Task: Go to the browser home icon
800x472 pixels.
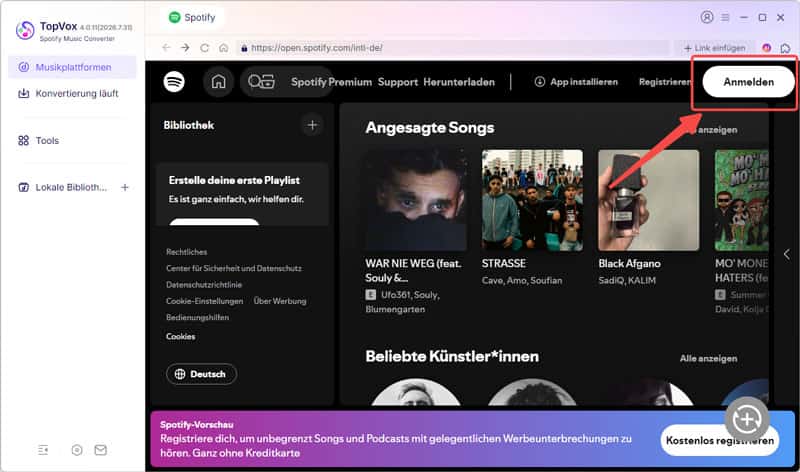Action: (x=223, y=47)
